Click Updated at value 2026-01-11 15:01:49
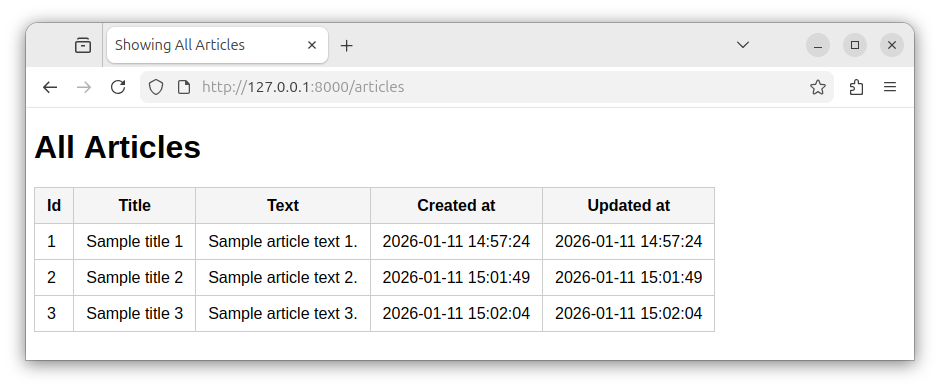This screenshot has height=389, width=940. 628,278
